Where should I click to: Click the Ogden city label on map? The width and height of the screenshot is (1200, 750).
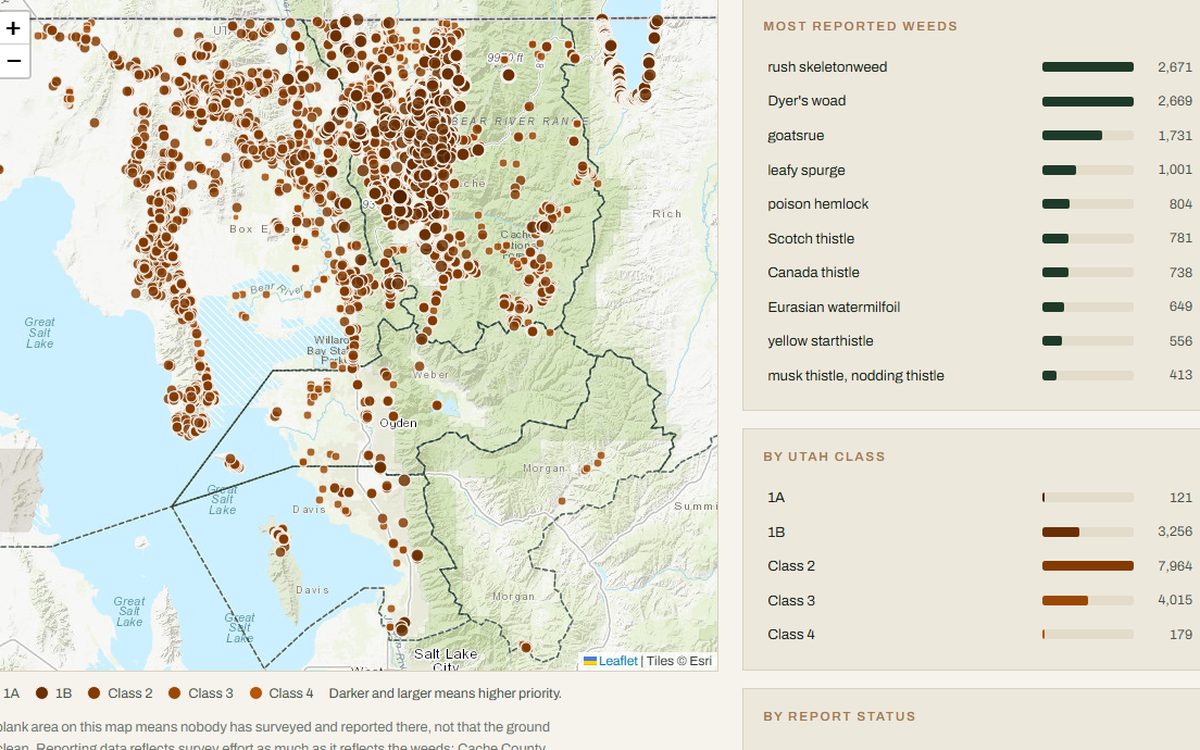pyautogui.click(x=398, y=424)
